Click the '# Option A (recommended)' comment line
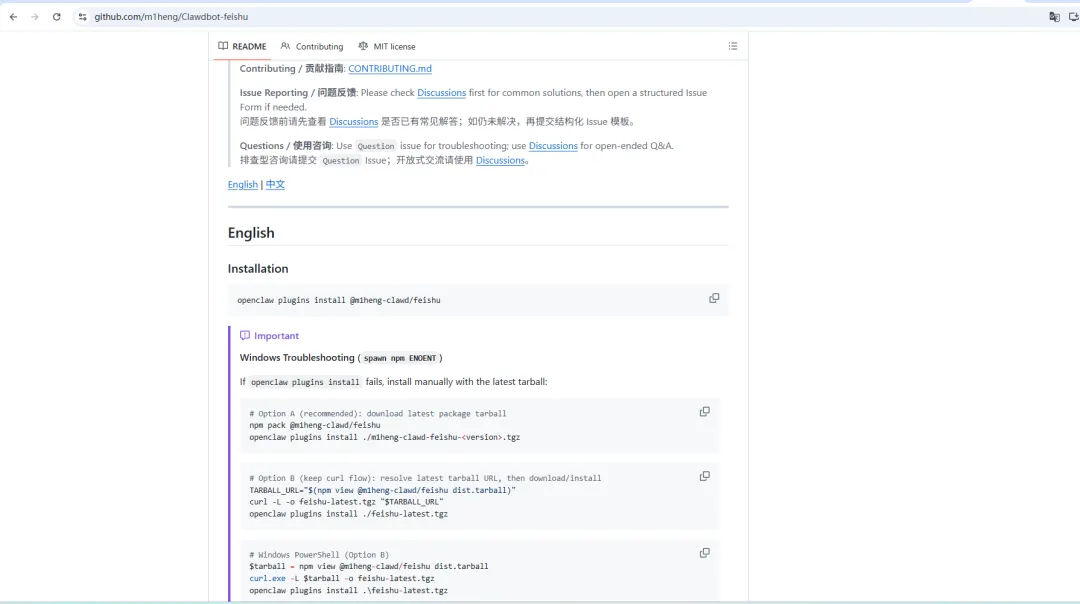Image resolution: width=1080 pixels, height=604 pixels. [377, 413]
